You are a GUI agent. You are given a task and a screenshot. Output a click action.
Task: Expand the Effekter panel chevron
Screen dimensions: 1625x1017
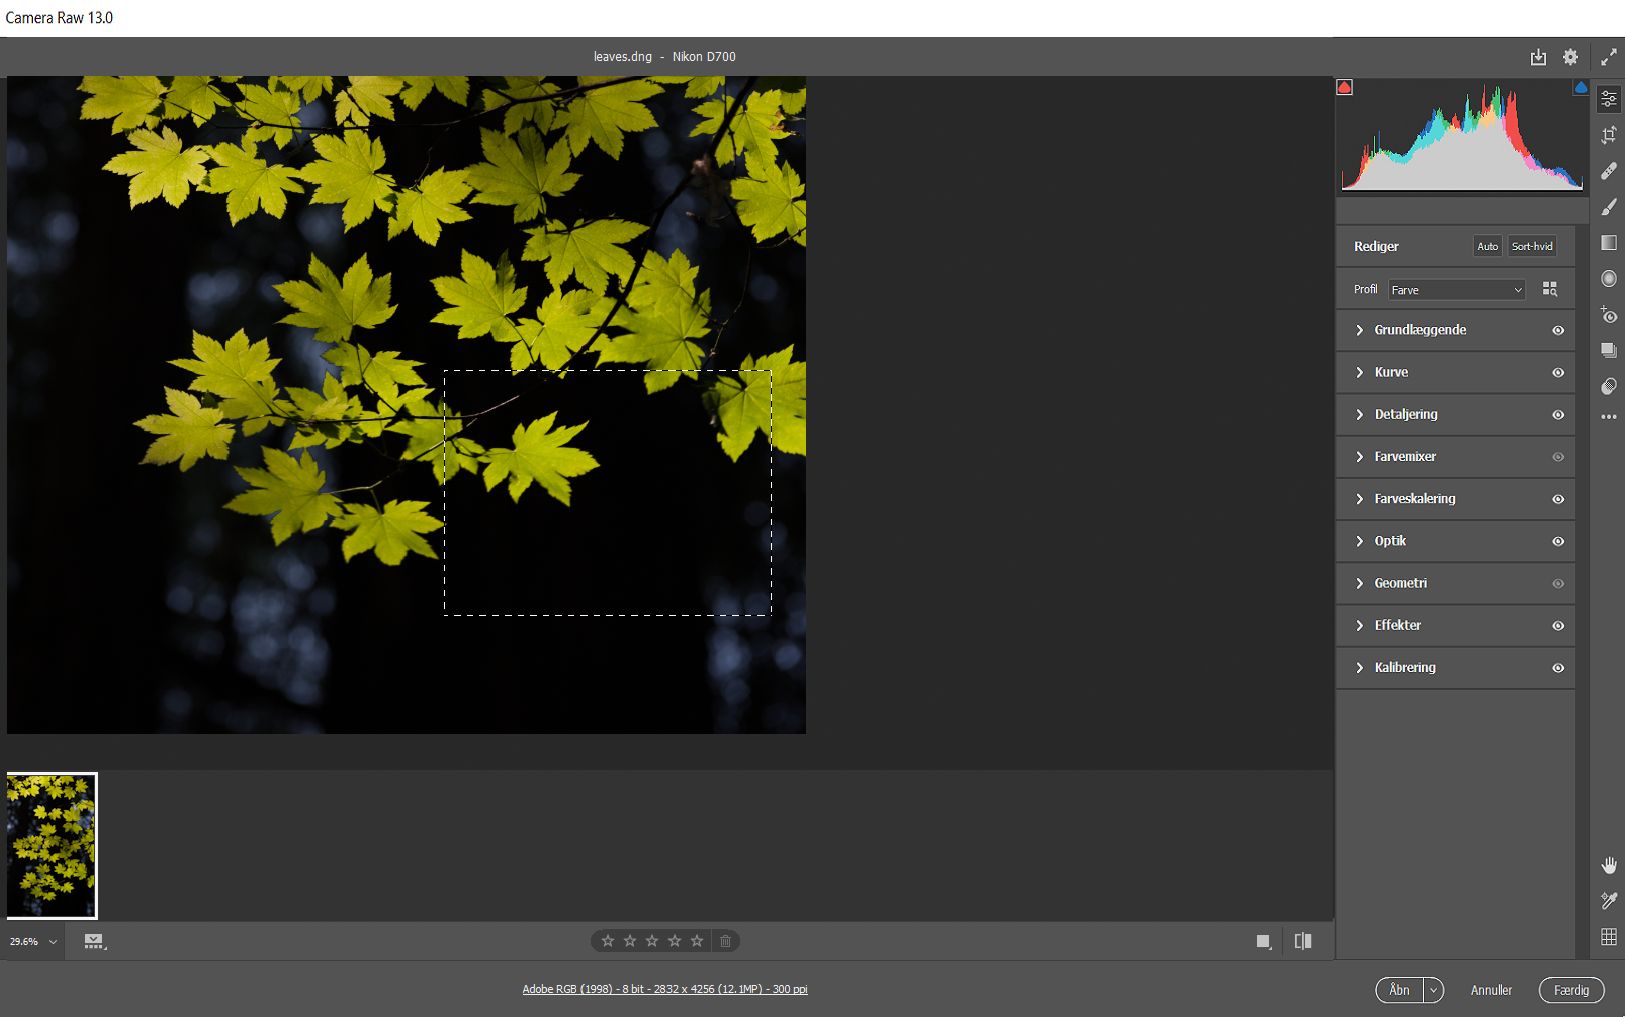(1359, 626)
